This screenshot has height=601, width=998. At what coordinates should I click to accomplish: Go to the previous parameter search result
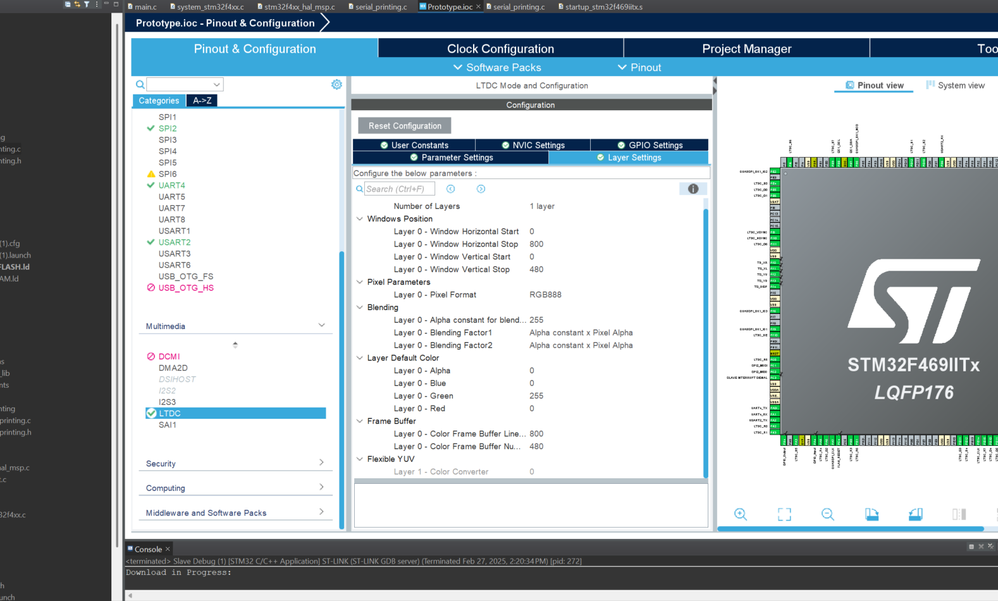tap(451, 188)
